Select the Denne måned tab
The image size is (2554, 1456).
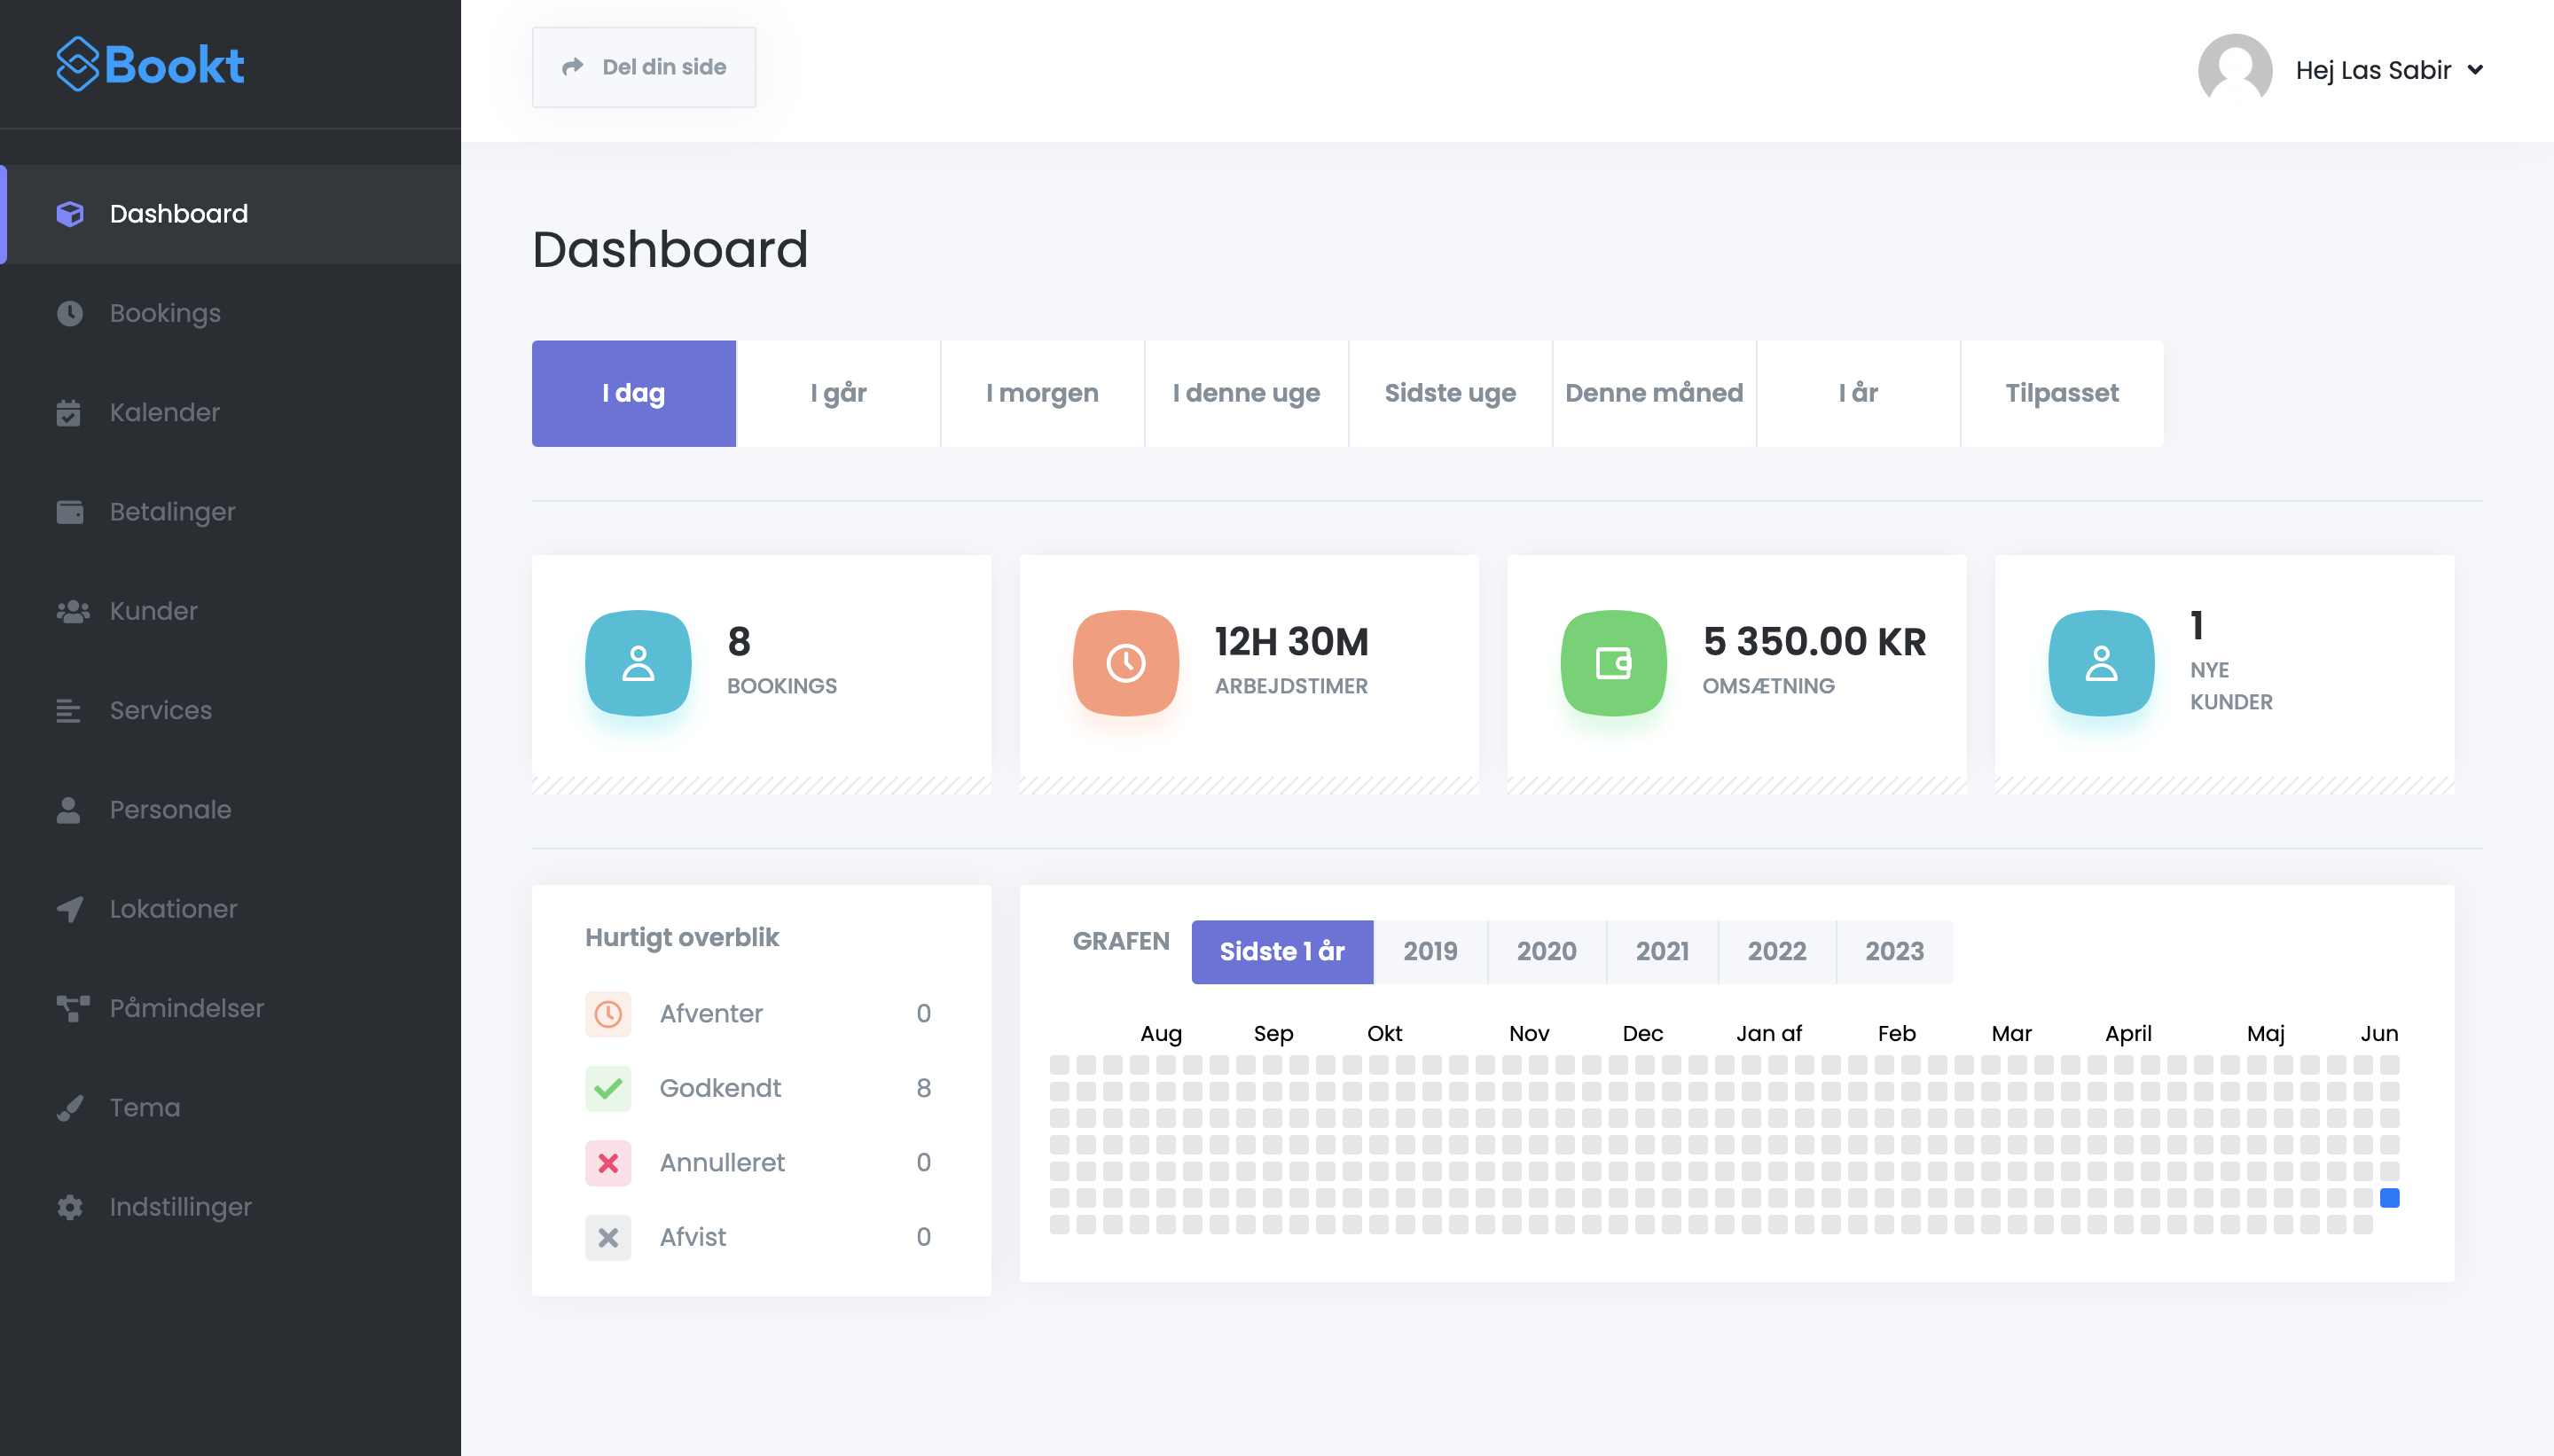[1653, 393]
